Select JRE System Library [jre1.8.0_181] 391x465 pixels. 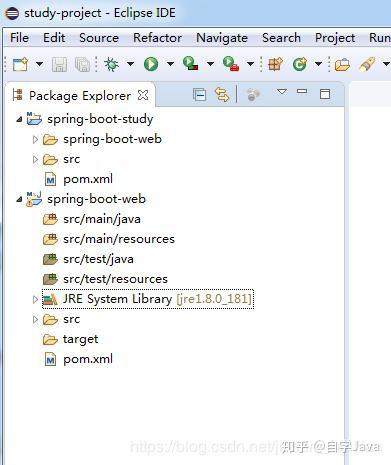tap(157, 299)
